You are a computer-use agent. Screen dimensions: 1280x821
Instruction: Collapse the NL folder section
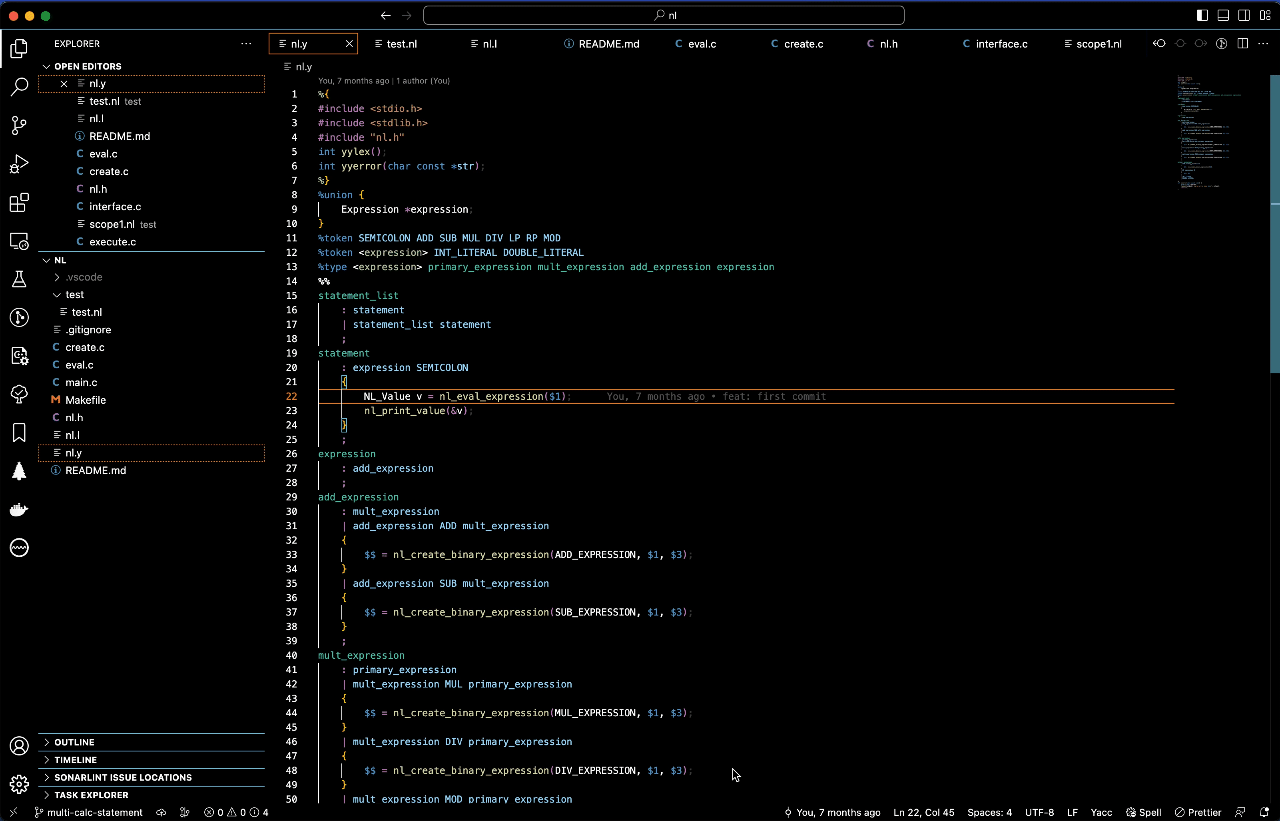coord(152,260)
